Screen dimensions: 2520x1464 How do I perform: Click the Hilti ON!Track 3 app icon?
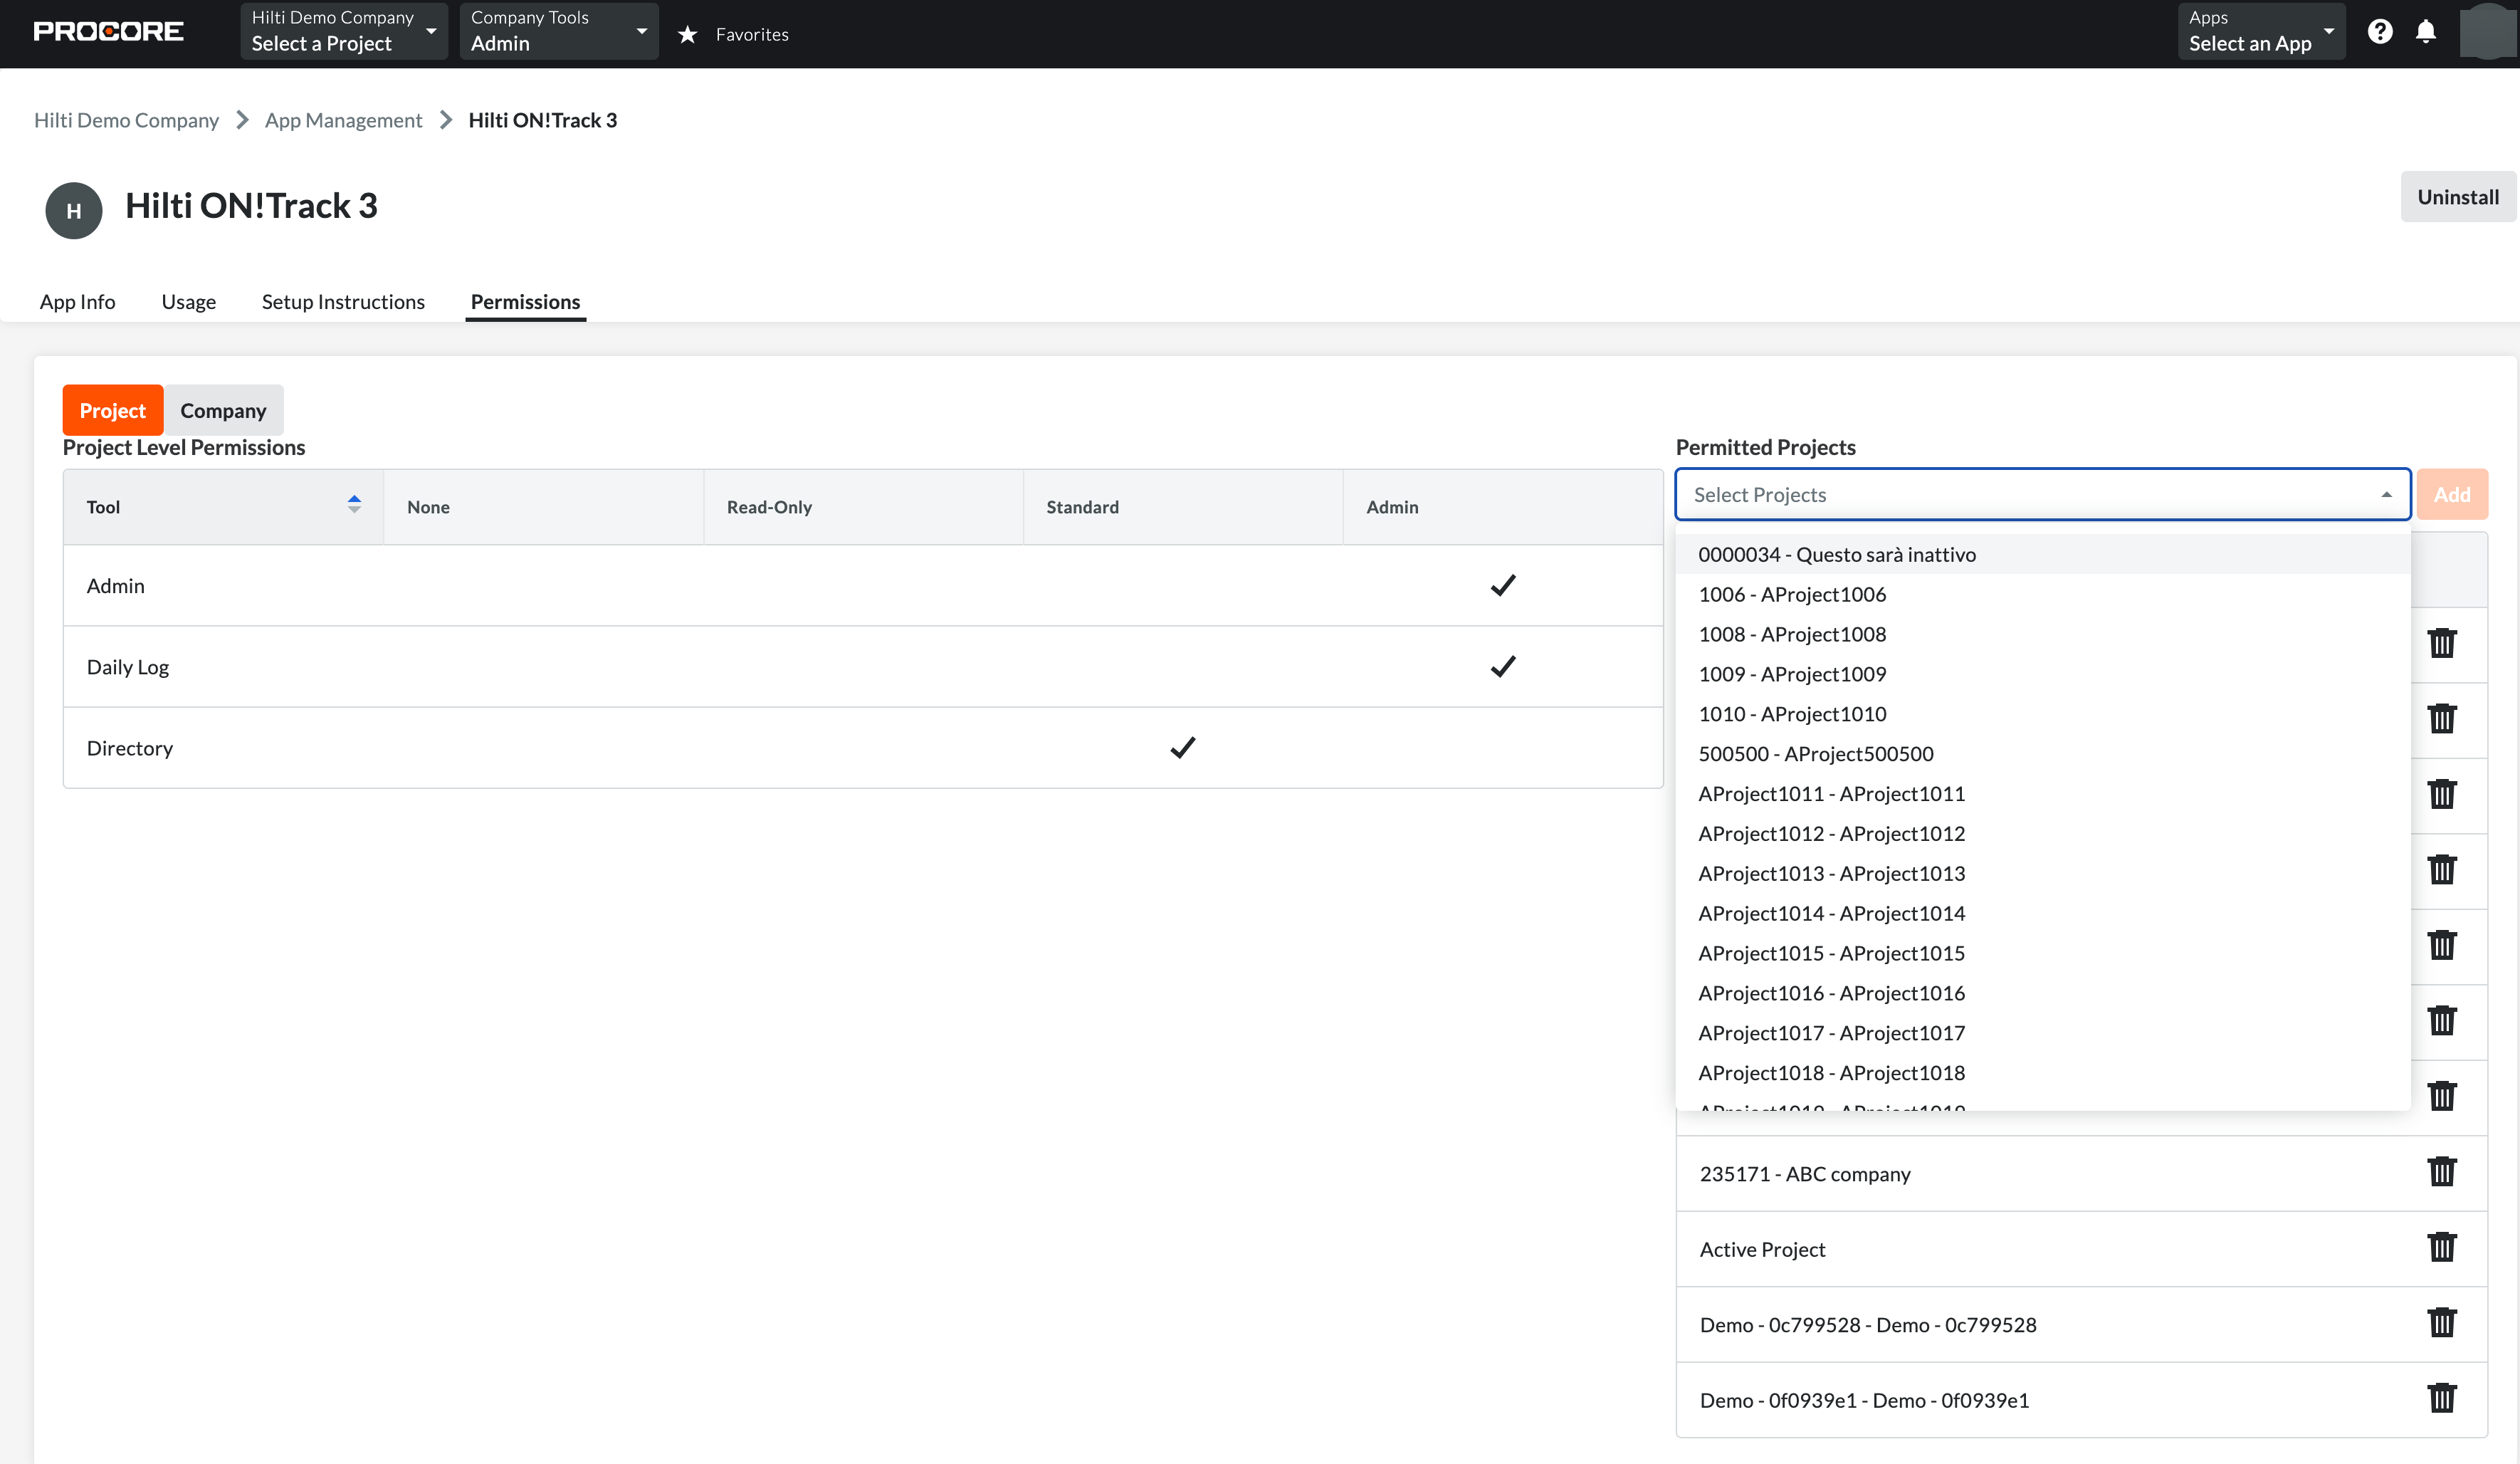pos(74,210)
